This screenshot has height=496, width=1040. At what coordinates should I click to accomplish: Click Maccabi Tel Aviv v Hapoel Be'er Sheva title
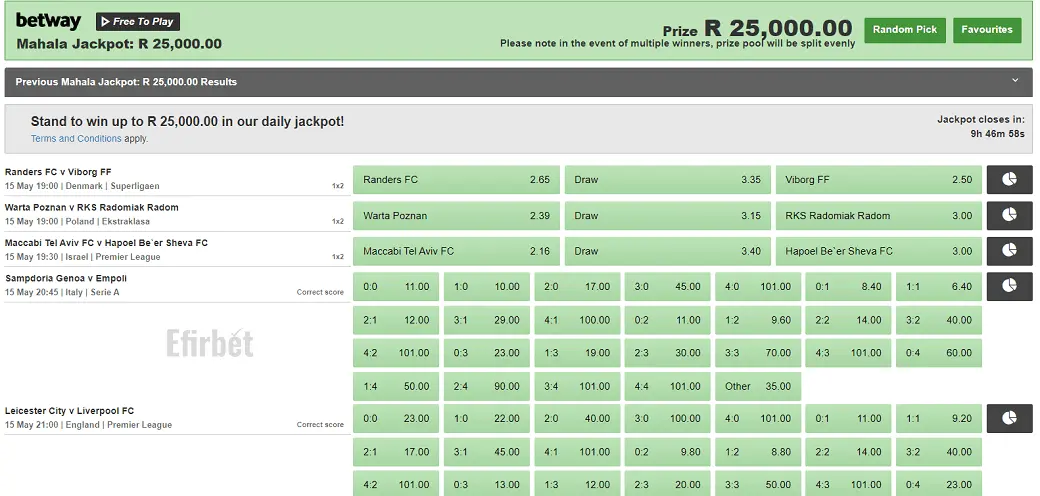point(106,243)
